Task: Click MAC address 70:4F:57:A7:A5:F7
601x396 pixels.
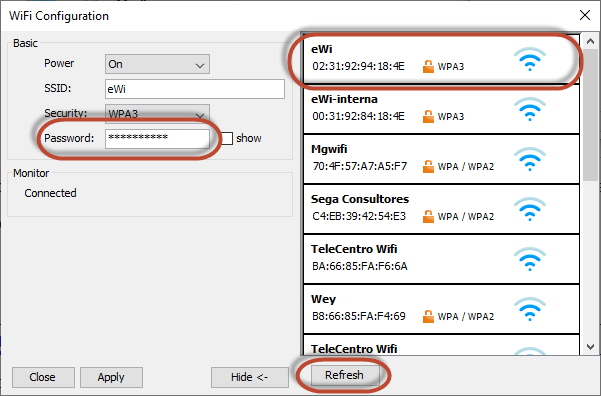Action: pos(360,166)
